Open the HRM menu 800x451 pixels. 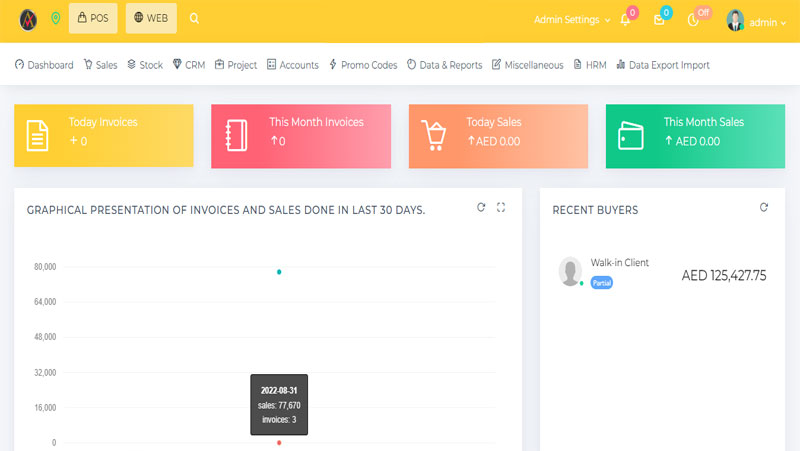click(x=590, y=65)
